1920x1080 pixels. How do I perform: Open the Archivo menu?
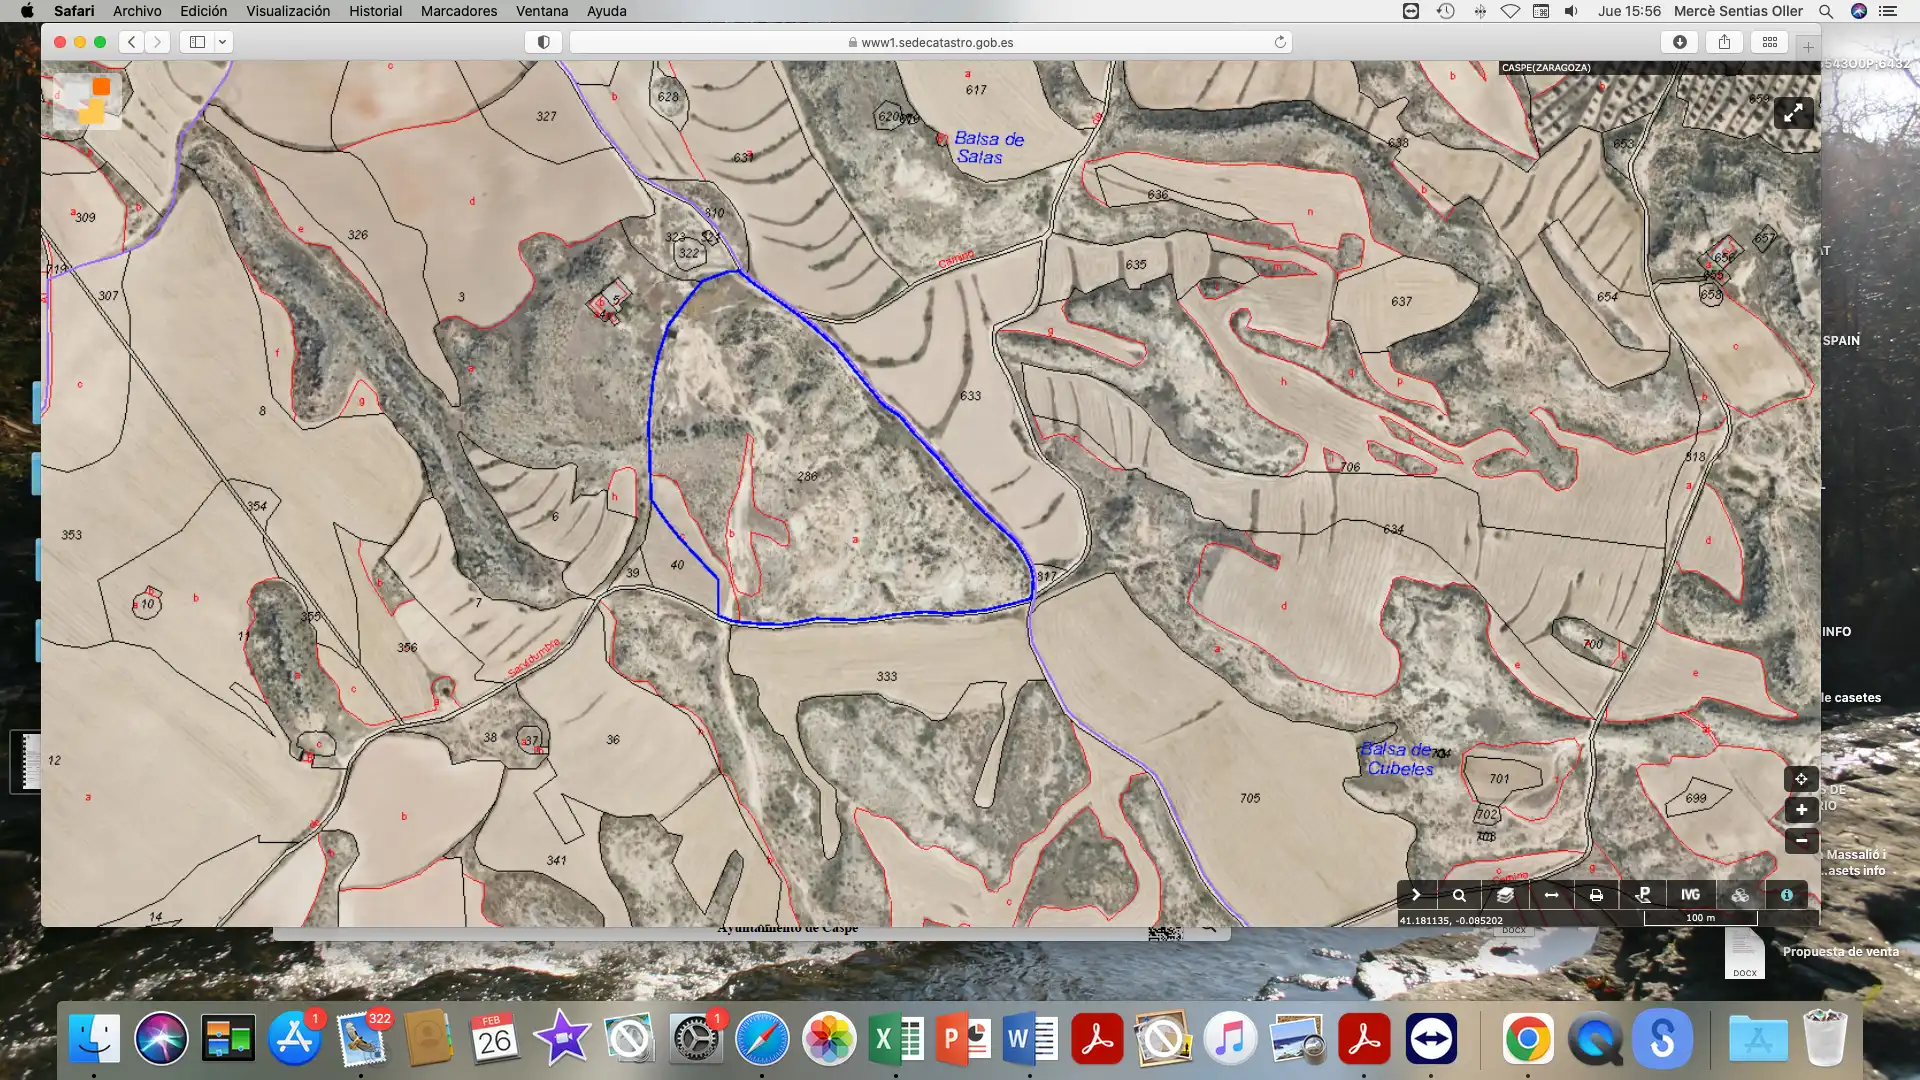click(x=137, y=11)
